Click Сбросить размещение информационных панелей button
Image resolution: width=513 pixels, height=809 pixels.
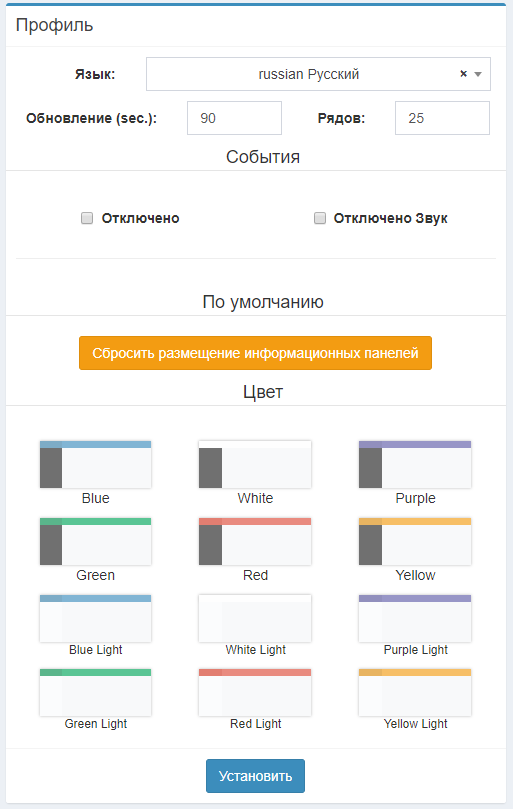tap(255, 353)
